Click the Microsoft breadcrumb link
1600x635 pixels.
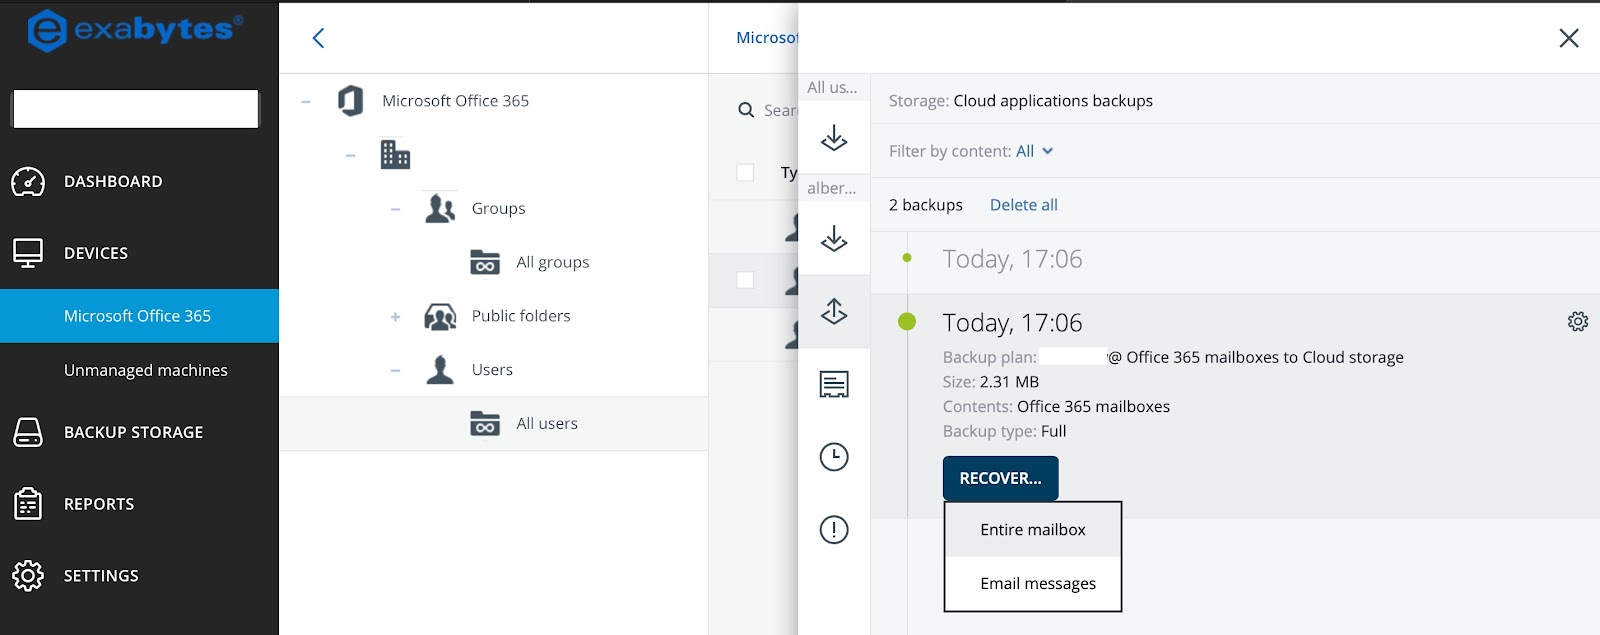767,38
